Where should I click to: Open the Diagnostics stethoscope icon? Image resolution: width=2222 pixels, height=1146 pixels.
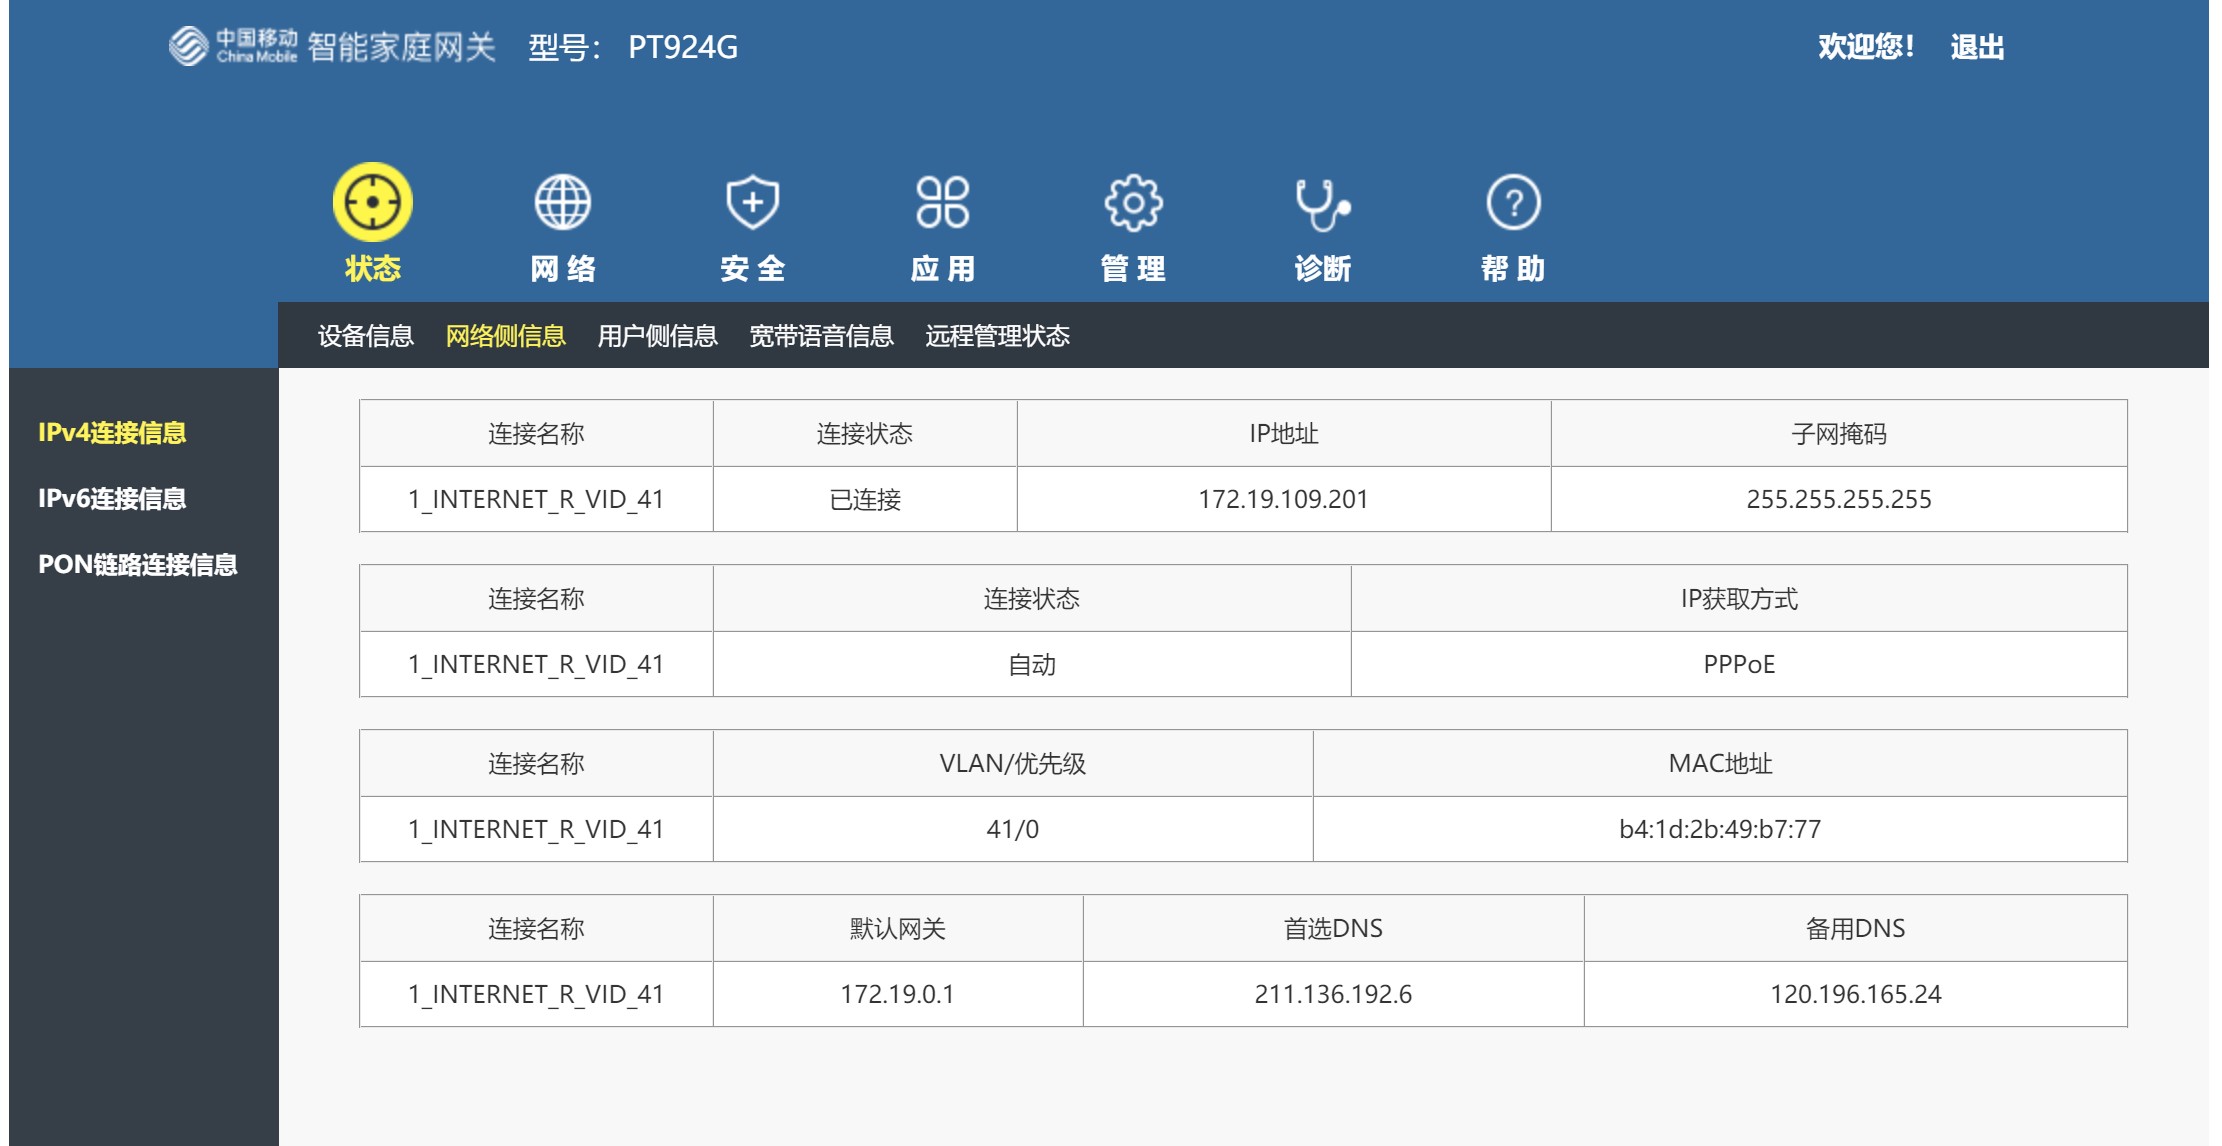(x=1322, y=204)
